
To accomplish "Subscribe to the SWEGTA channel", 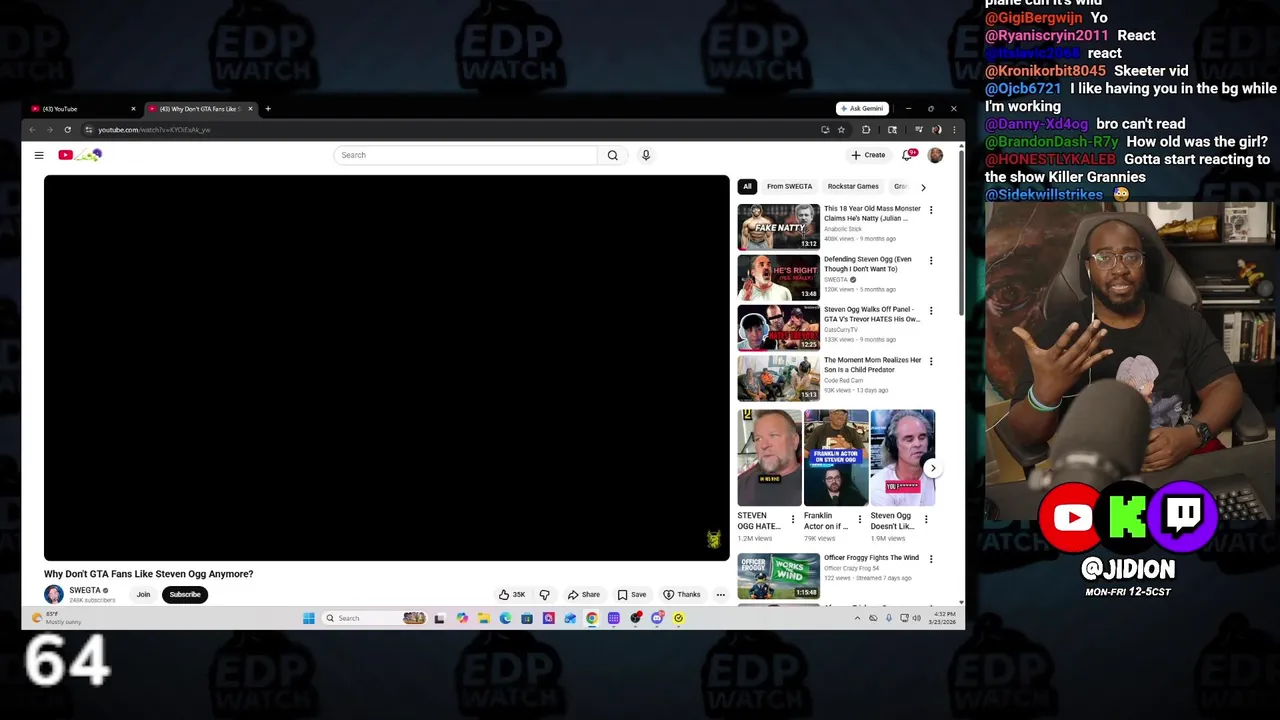I will point(185,594).
